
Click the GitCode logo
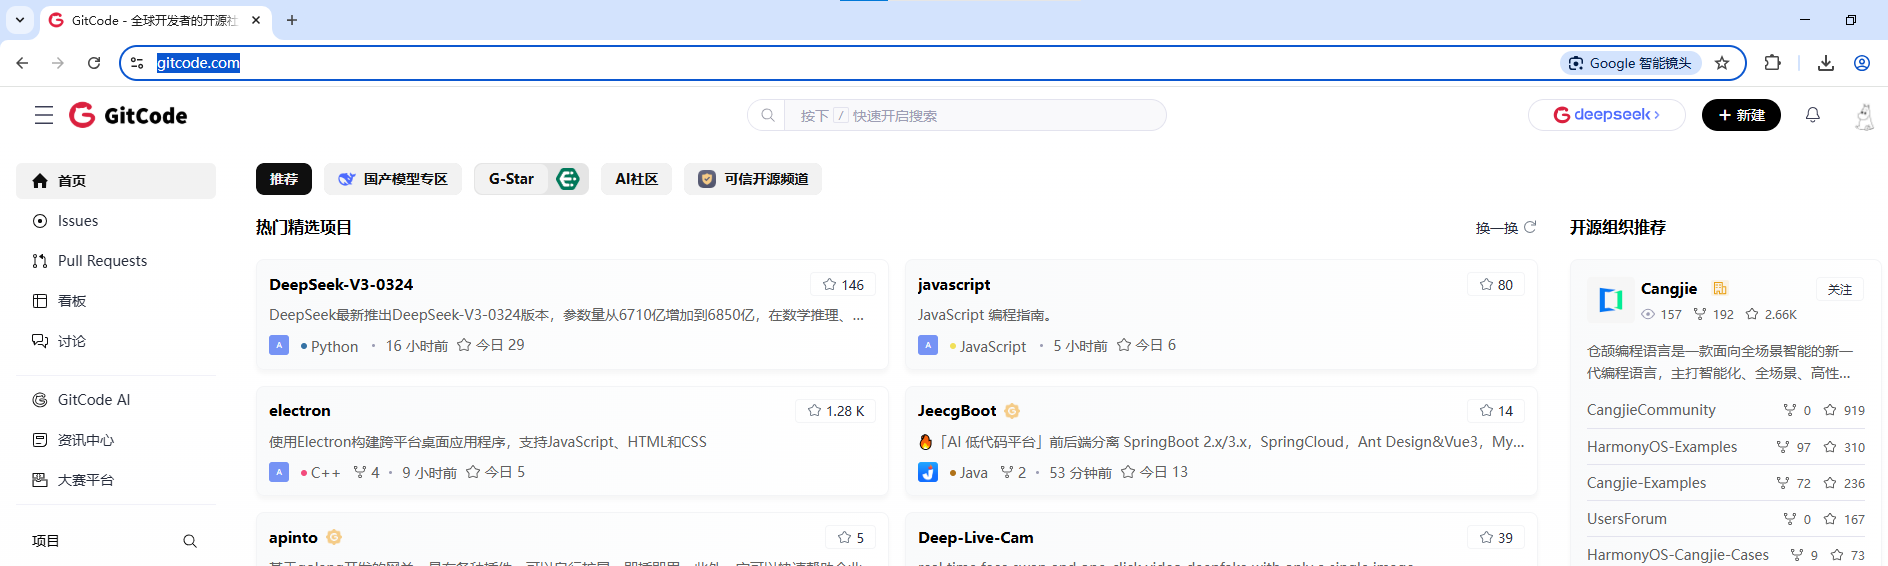pyautogui.click(x=128, y=115)
